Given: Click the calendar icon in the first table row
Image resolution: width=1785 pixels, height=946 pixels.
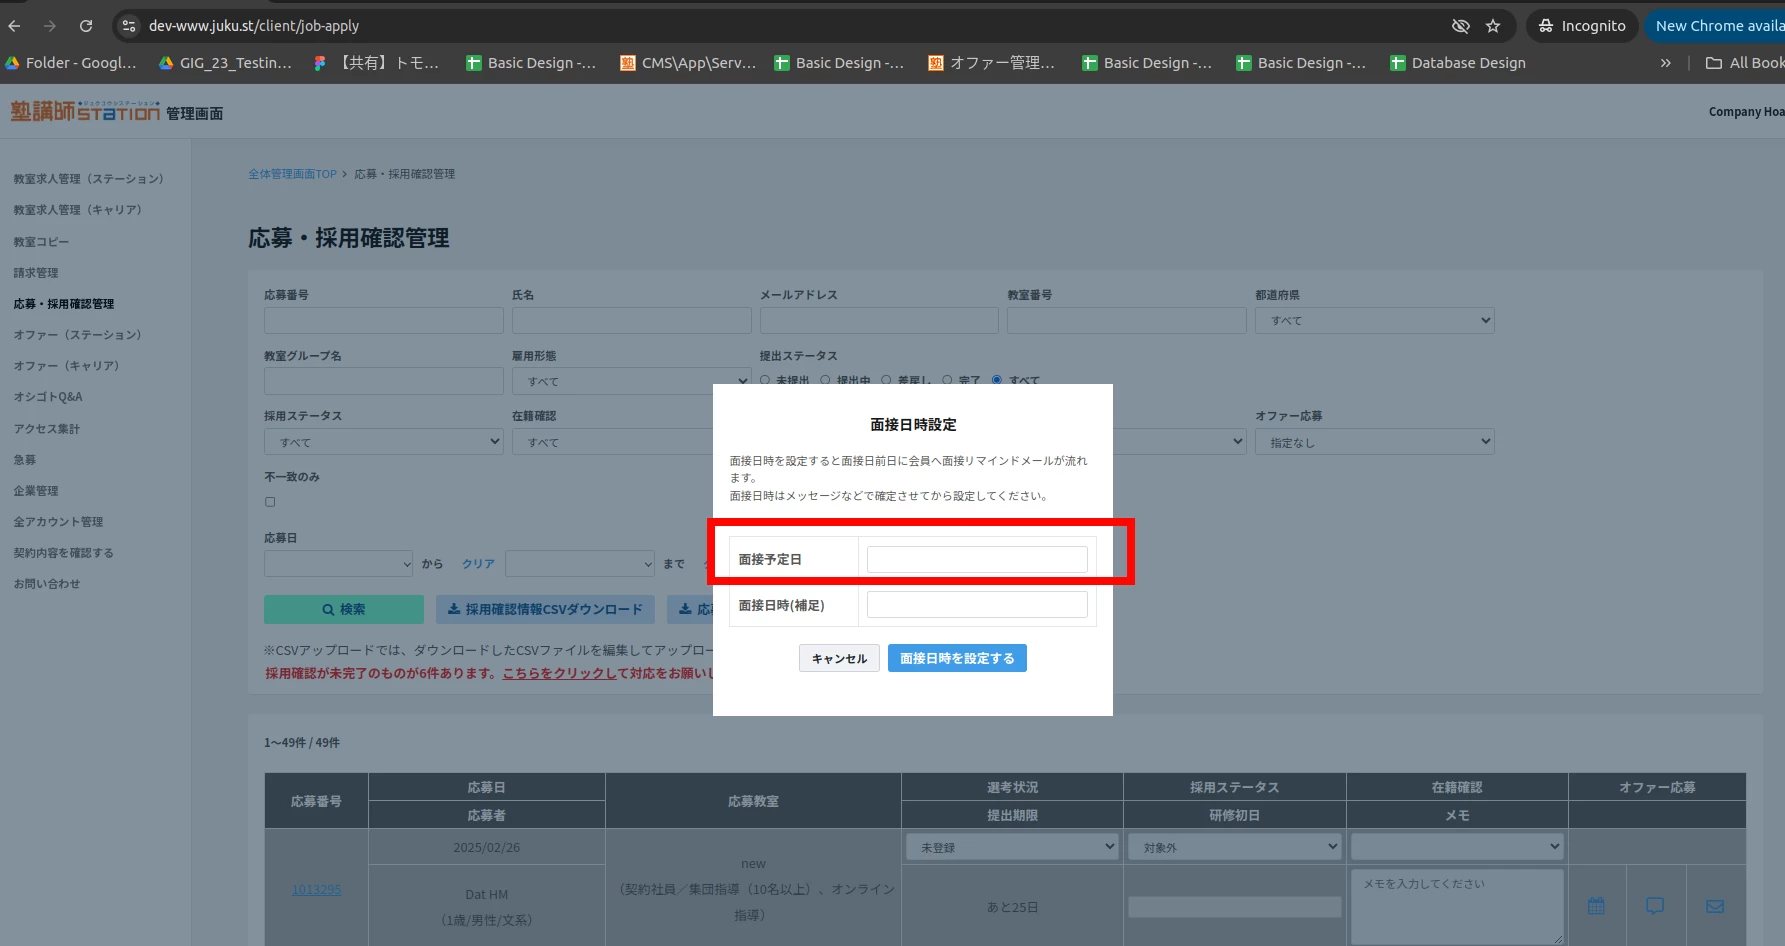Looking at the screenshot, I should click(1596, 906).
